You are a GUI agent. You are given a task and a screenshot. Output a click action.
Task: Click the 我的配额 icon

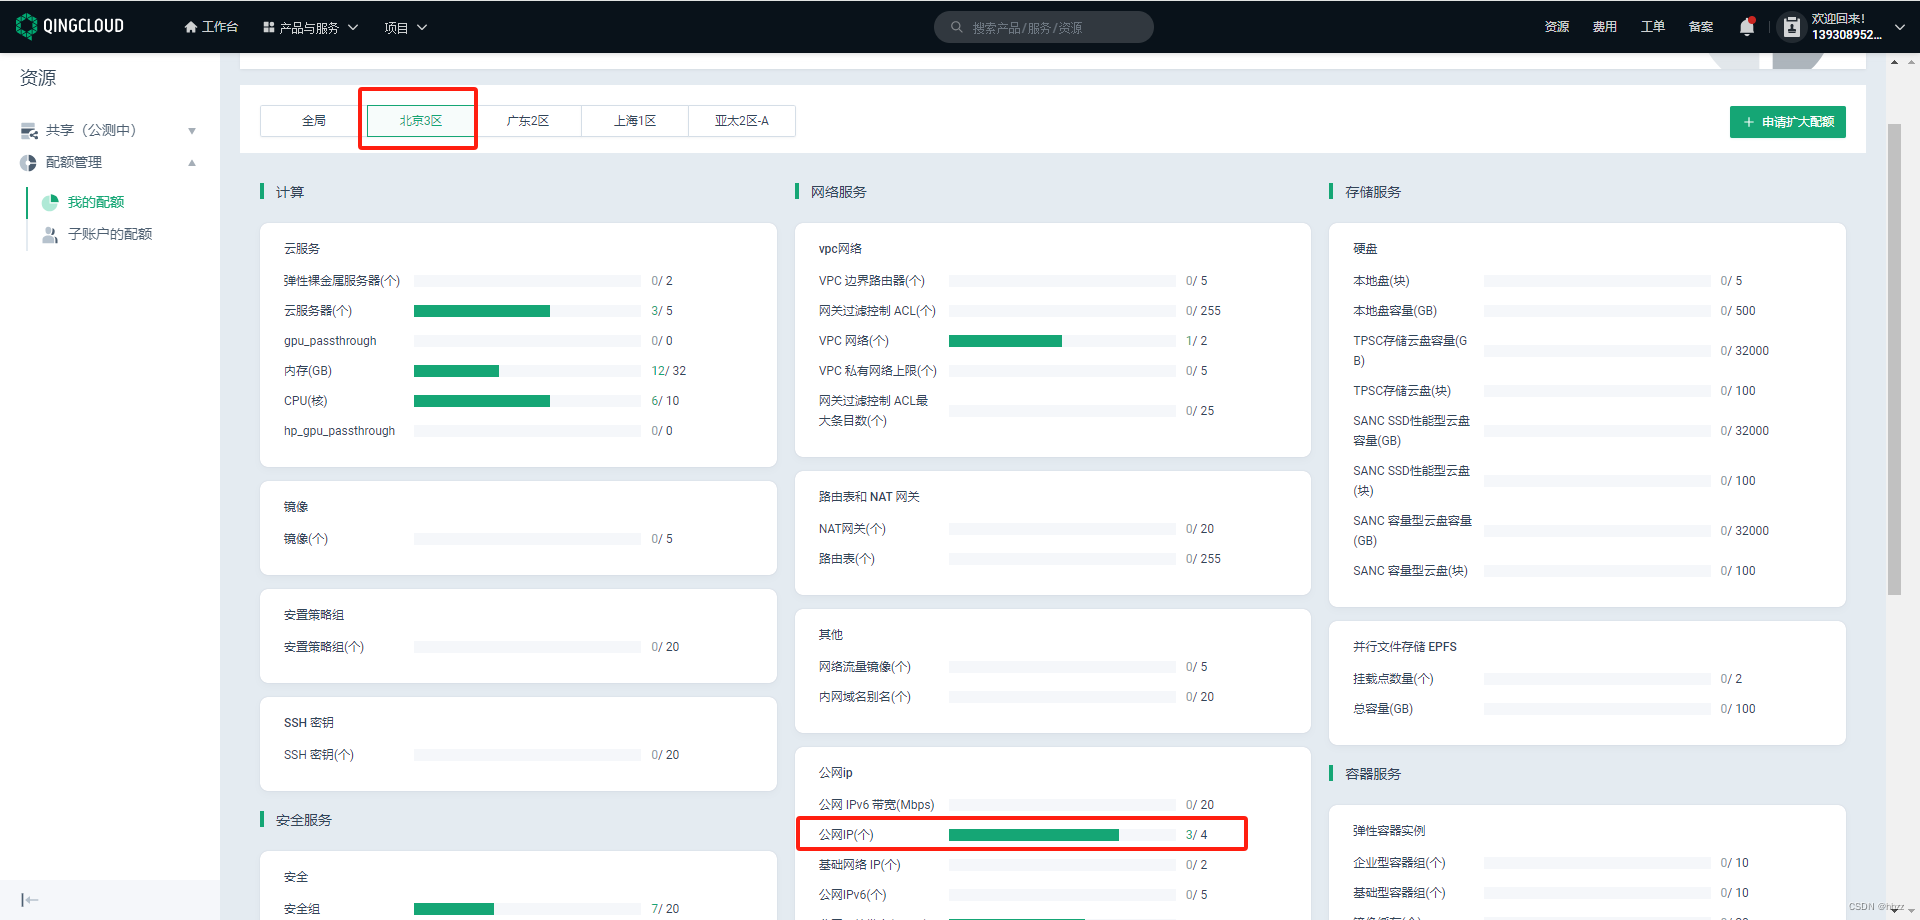pos(50,202)
